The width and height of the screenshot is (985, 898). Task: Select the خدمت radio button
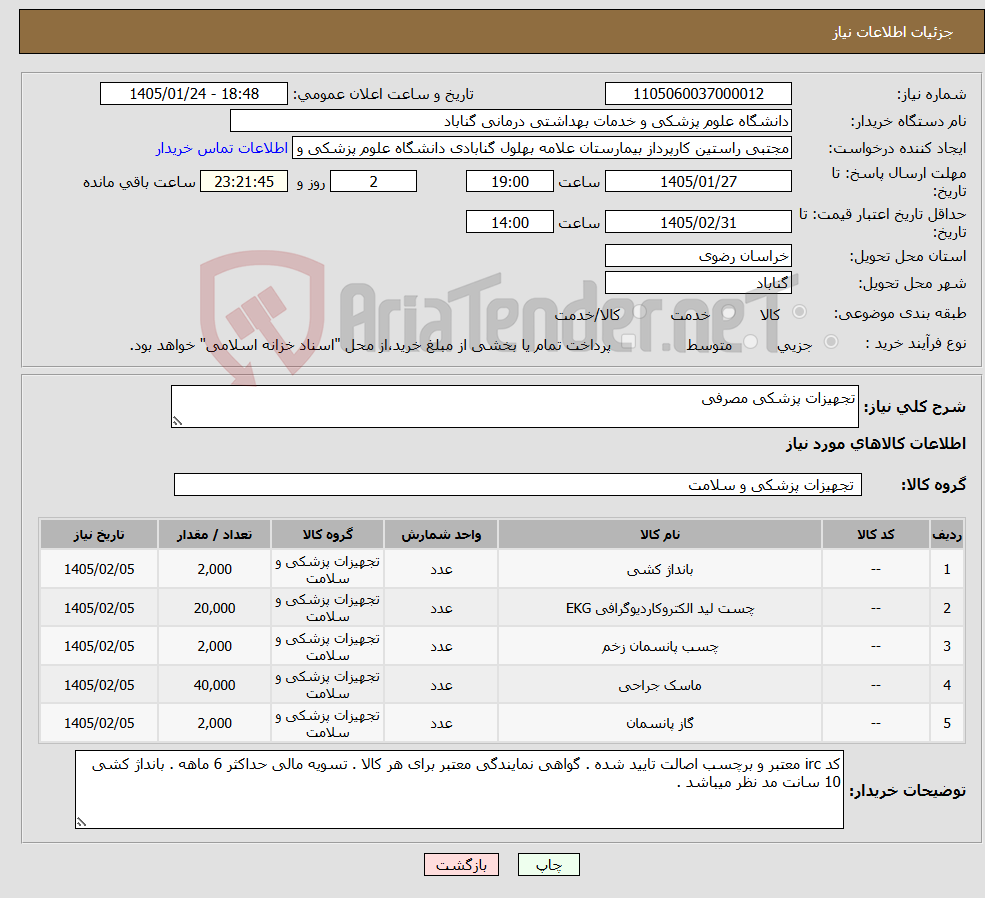coord(729,312)
